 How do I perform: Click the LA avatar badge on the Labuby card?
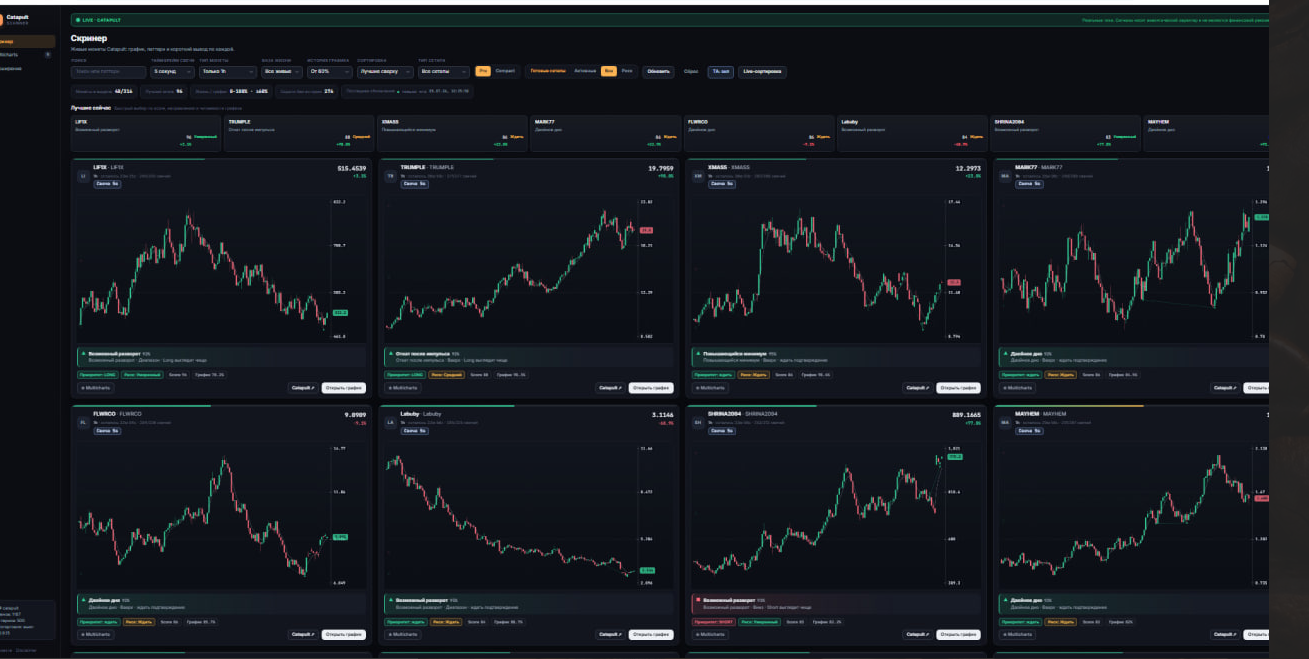point(391,423)
